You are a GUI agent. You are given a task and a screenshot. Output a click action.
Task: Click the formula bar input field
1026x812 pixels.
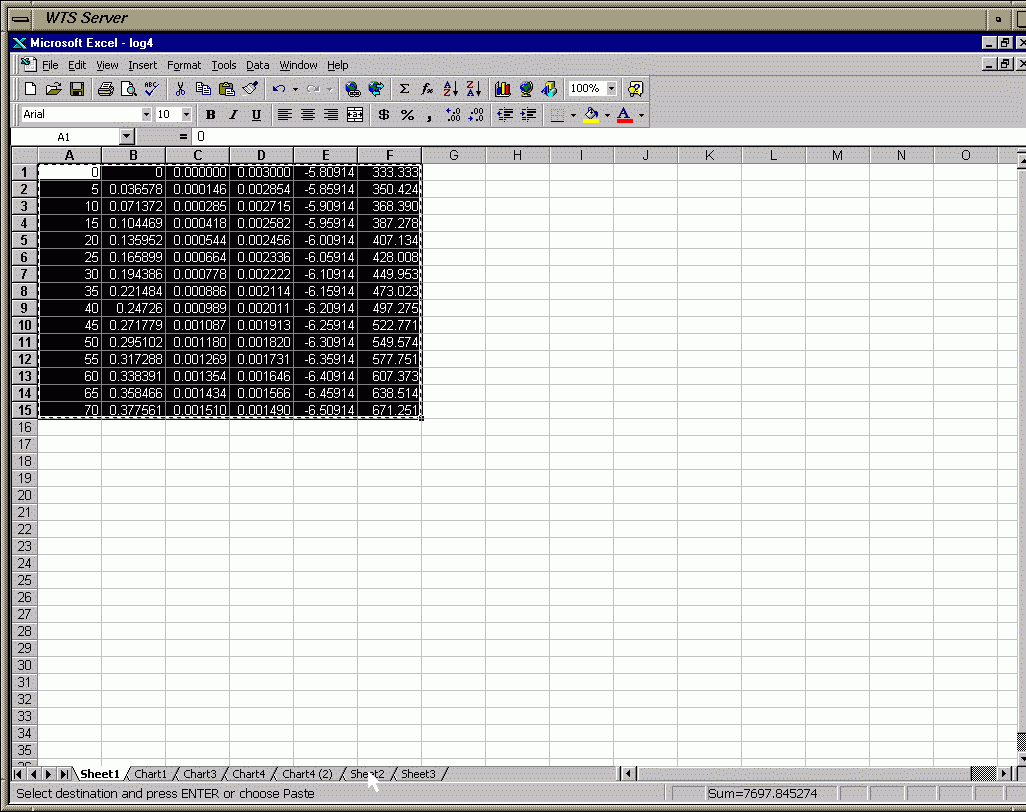tap(600, 136)
